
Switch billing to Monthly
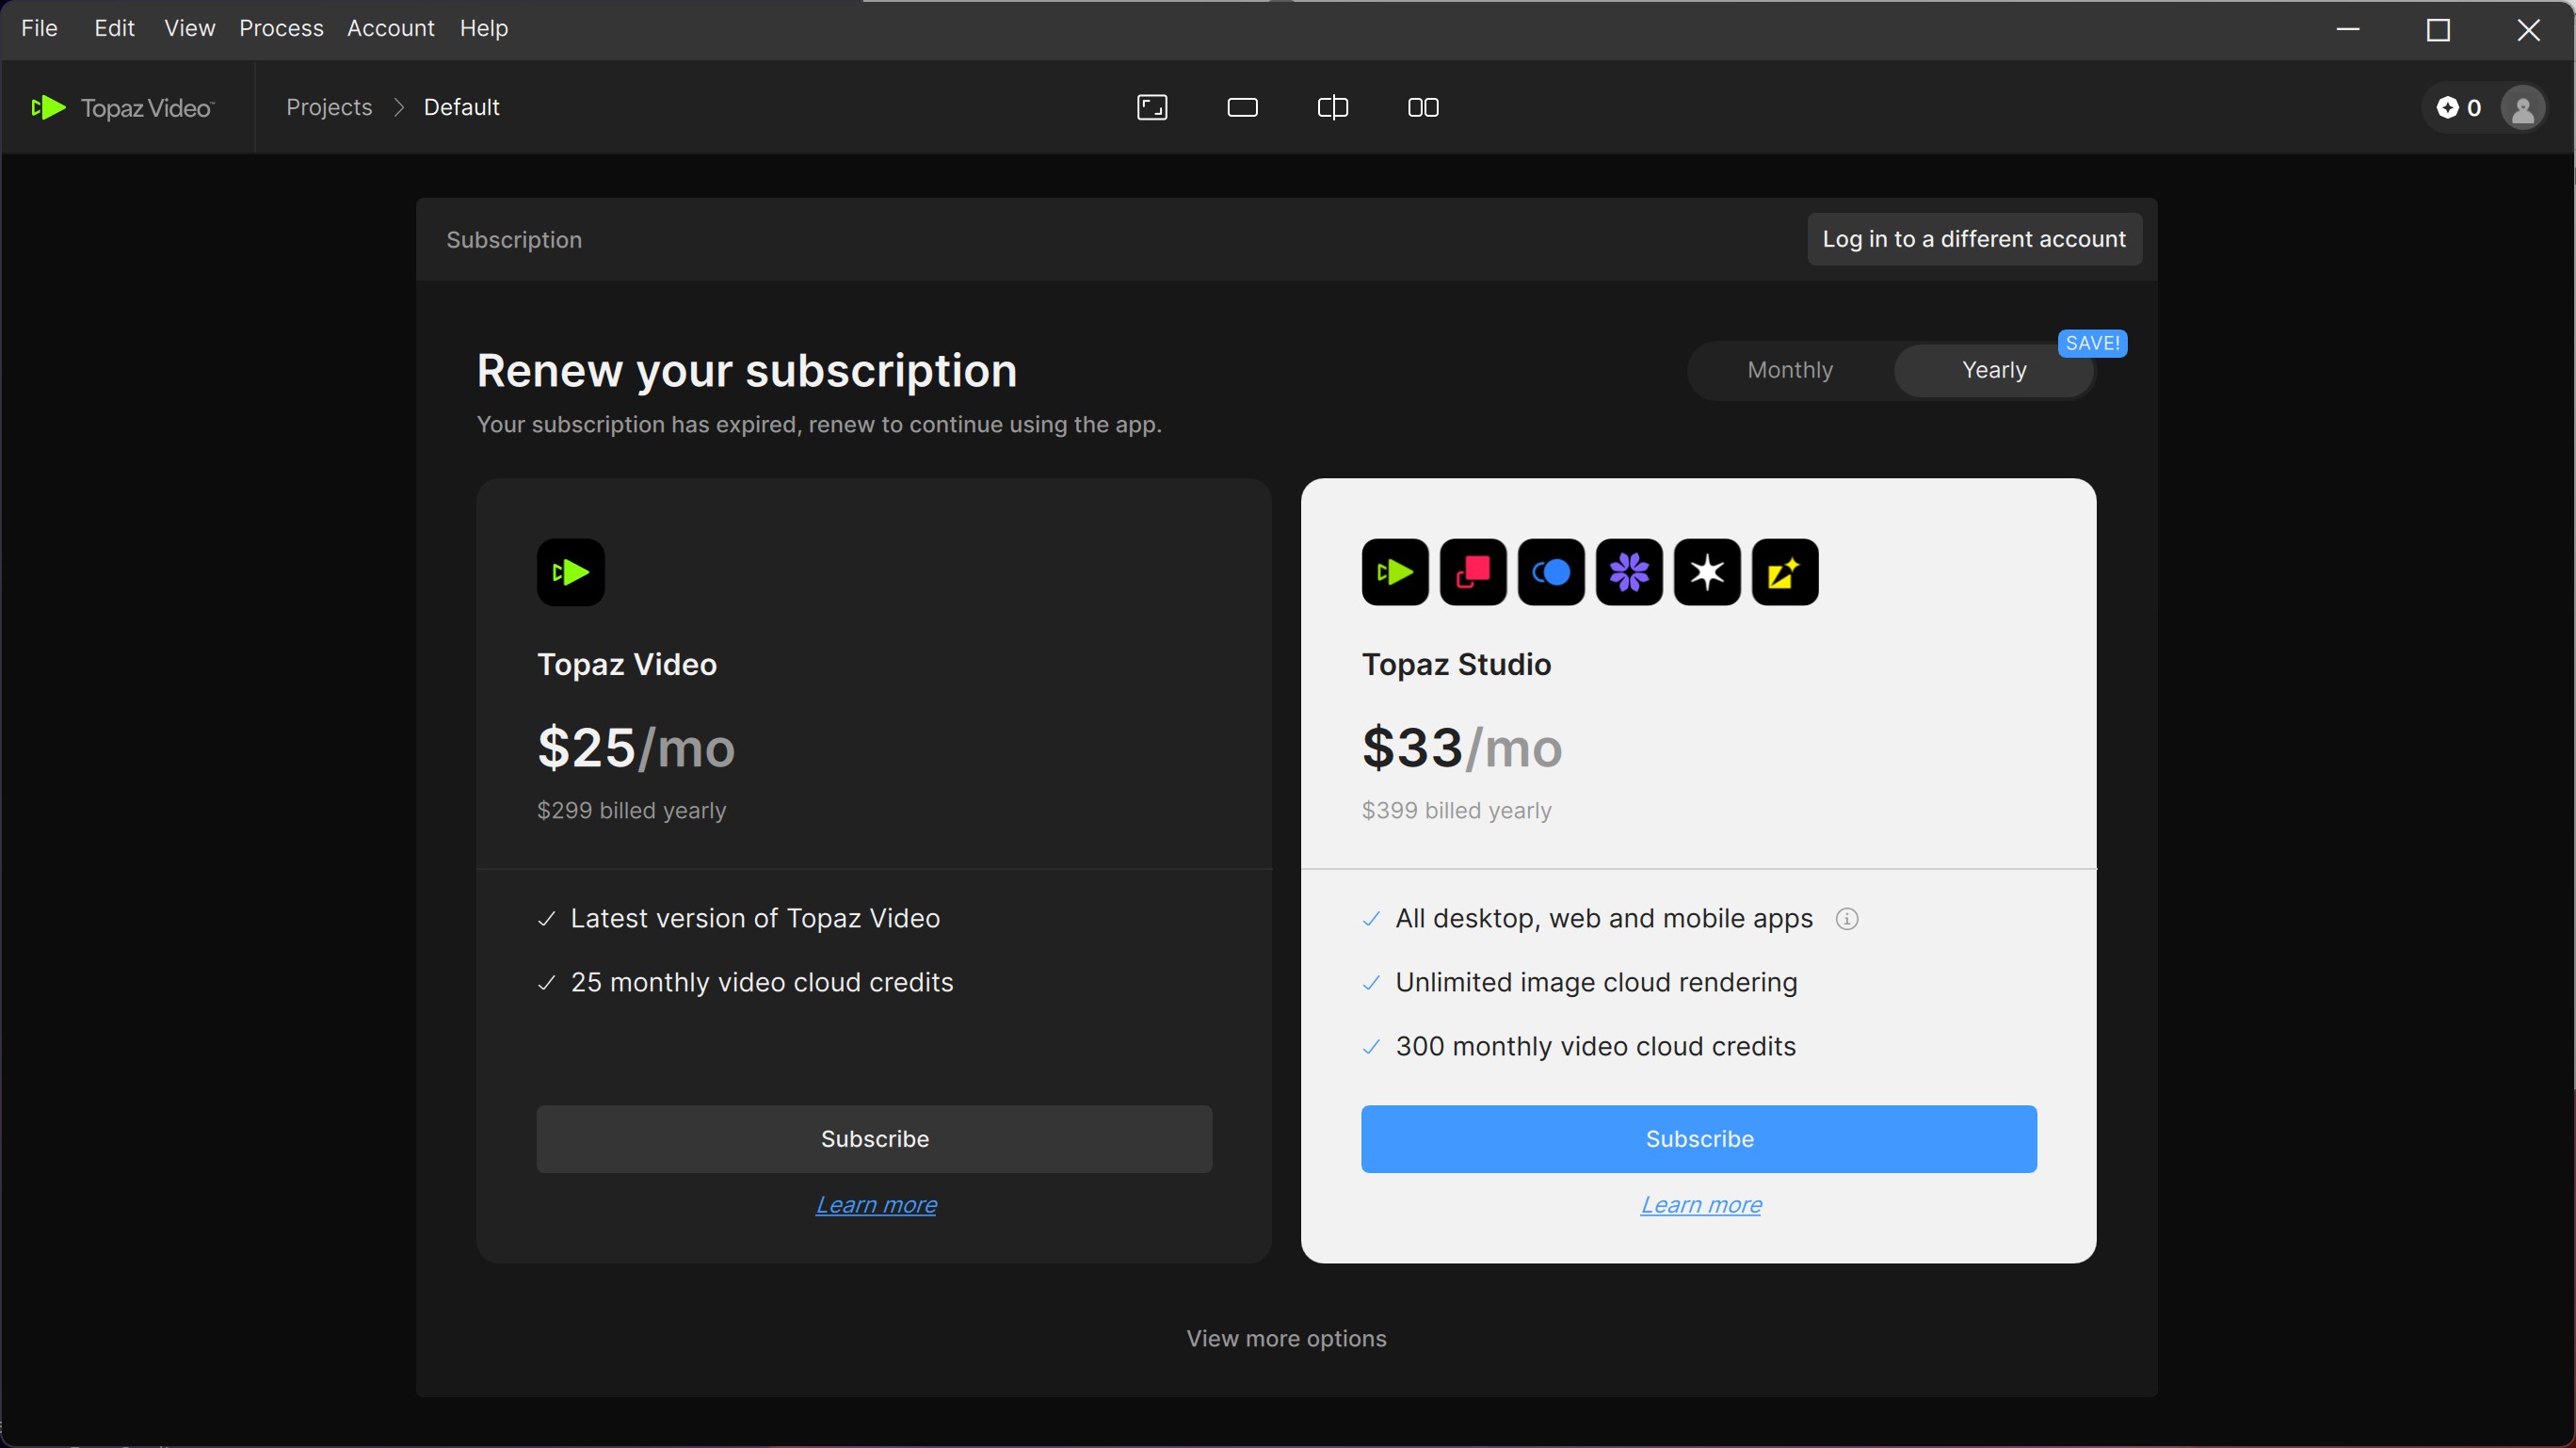click(1789, 370)
